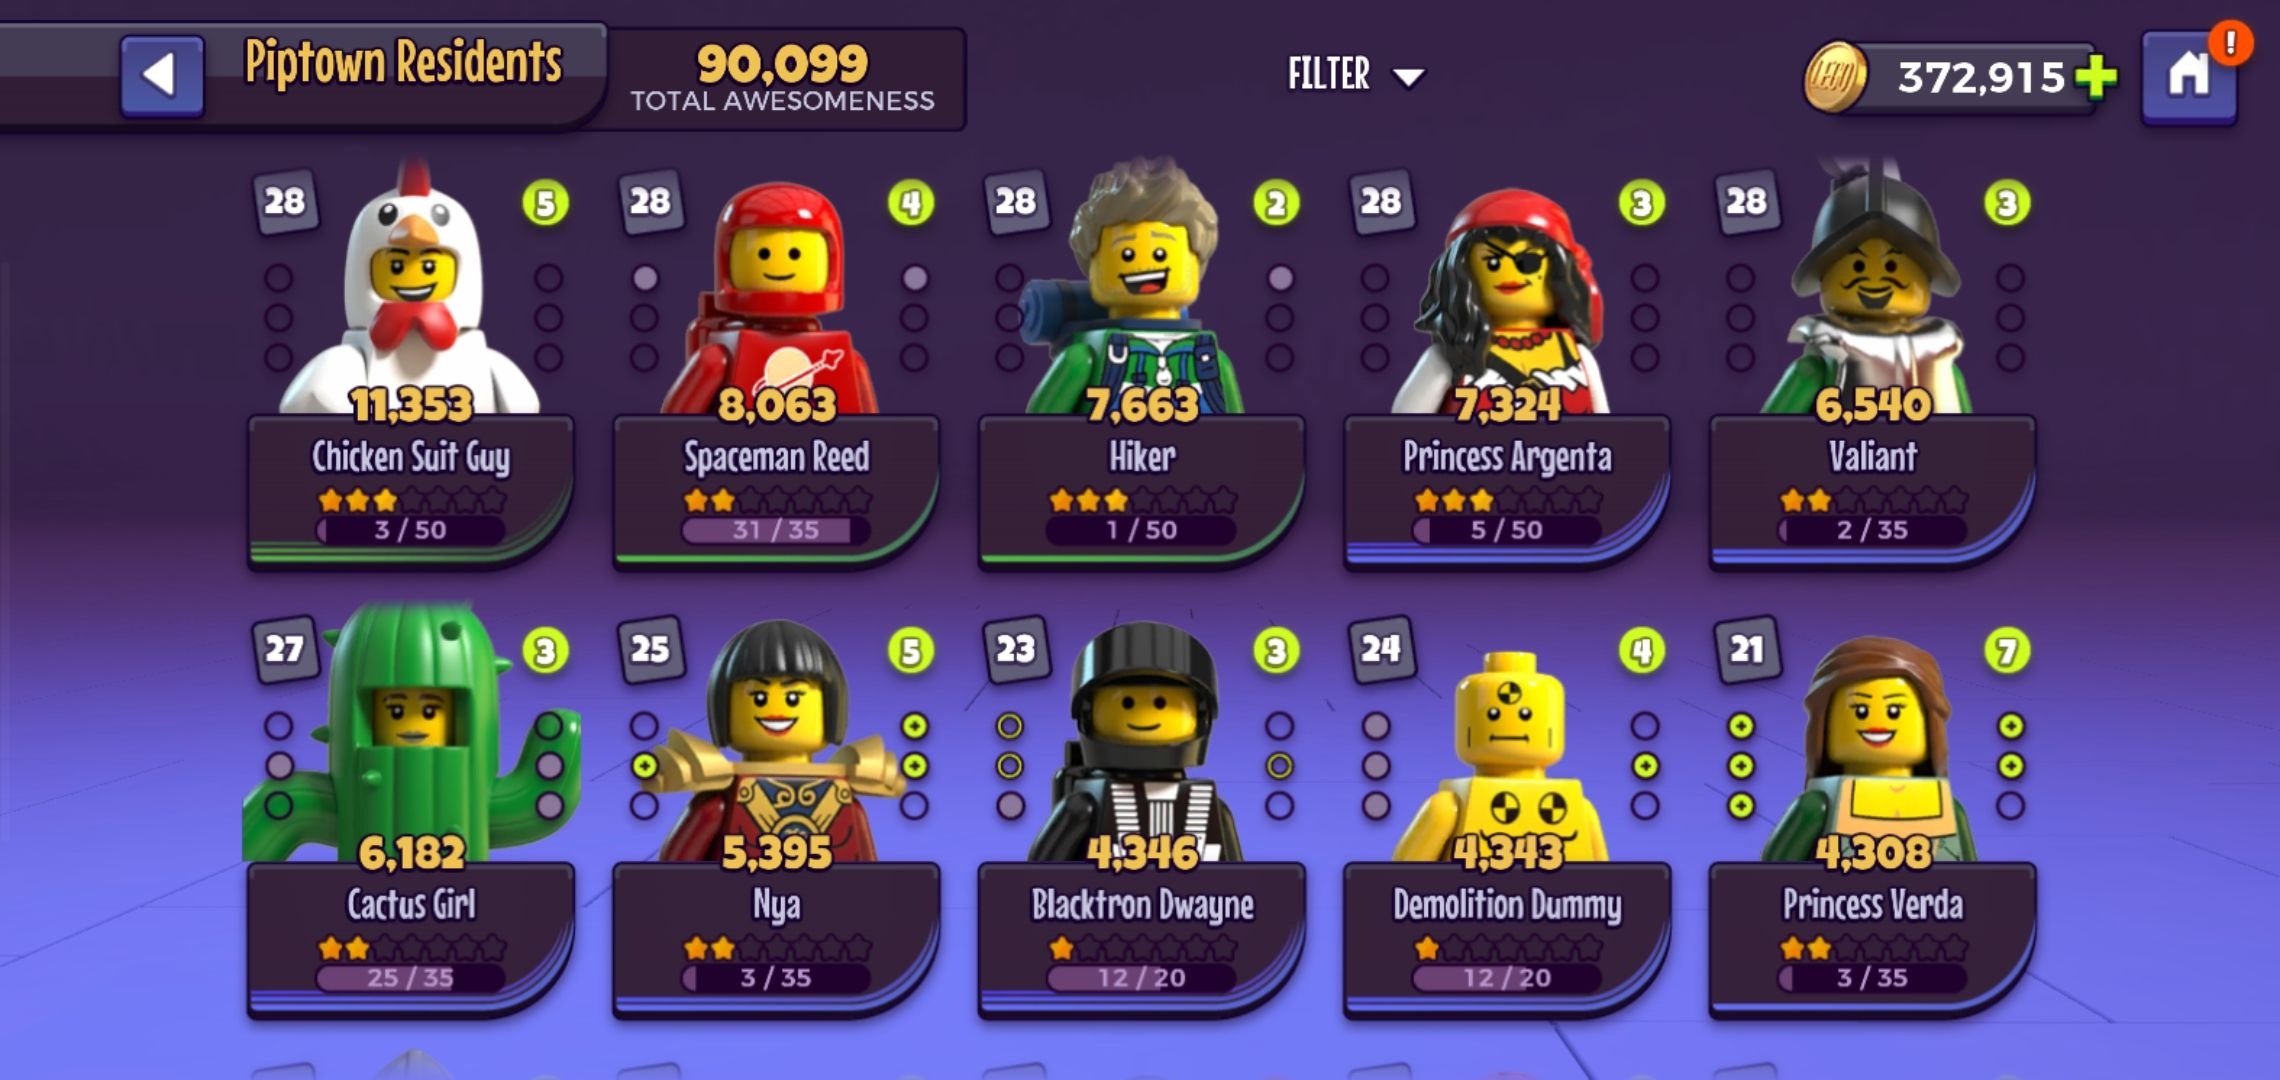The height and width of the screenshot is (1080, 2280).
Task: Click Spaceman Reed's 31 / 35 progress bar
Action: point(776,529)
